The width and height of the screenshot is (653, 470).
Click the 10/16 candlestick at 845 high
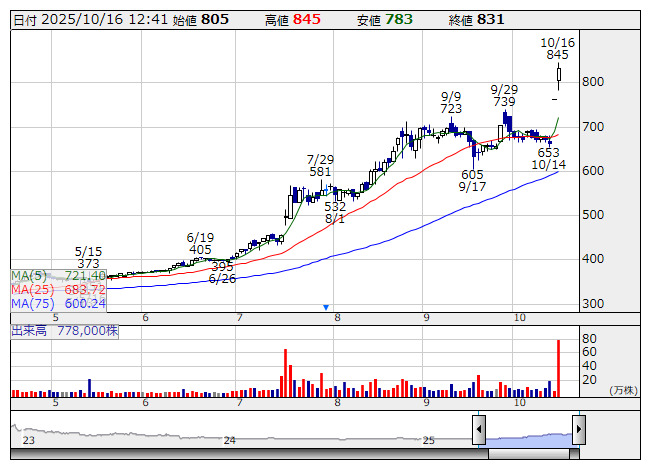tap(558, 76)
